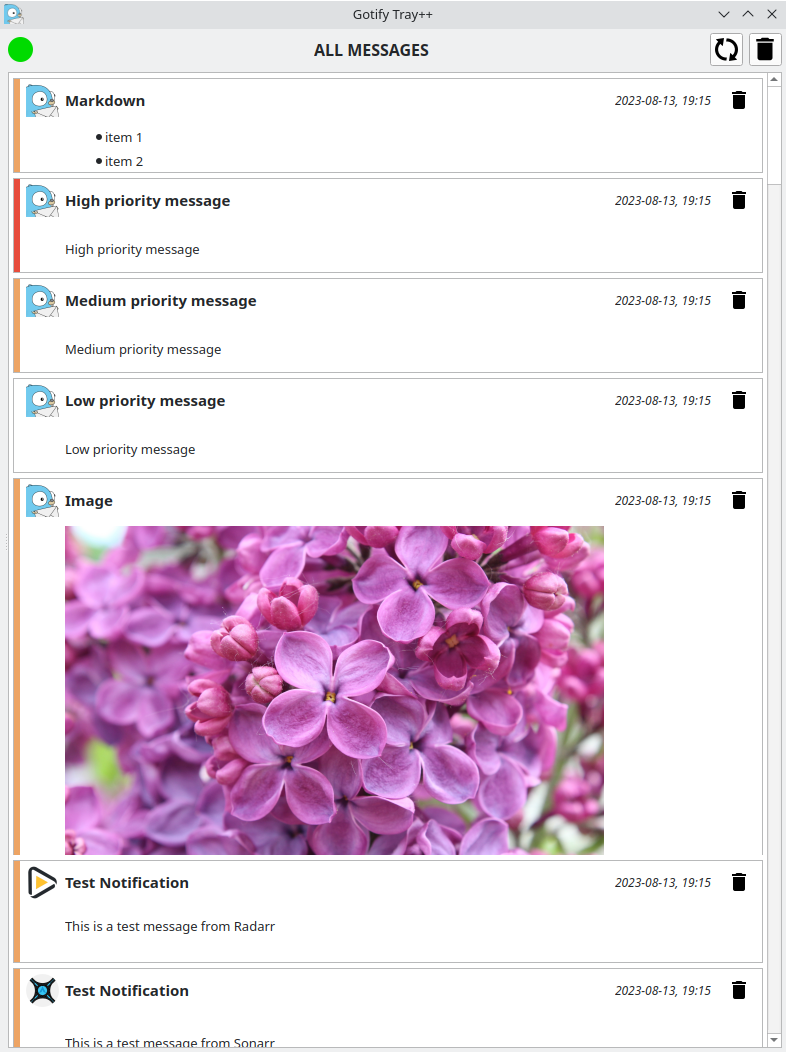Click the ALL MESSAGES header label

click(371, 50)
